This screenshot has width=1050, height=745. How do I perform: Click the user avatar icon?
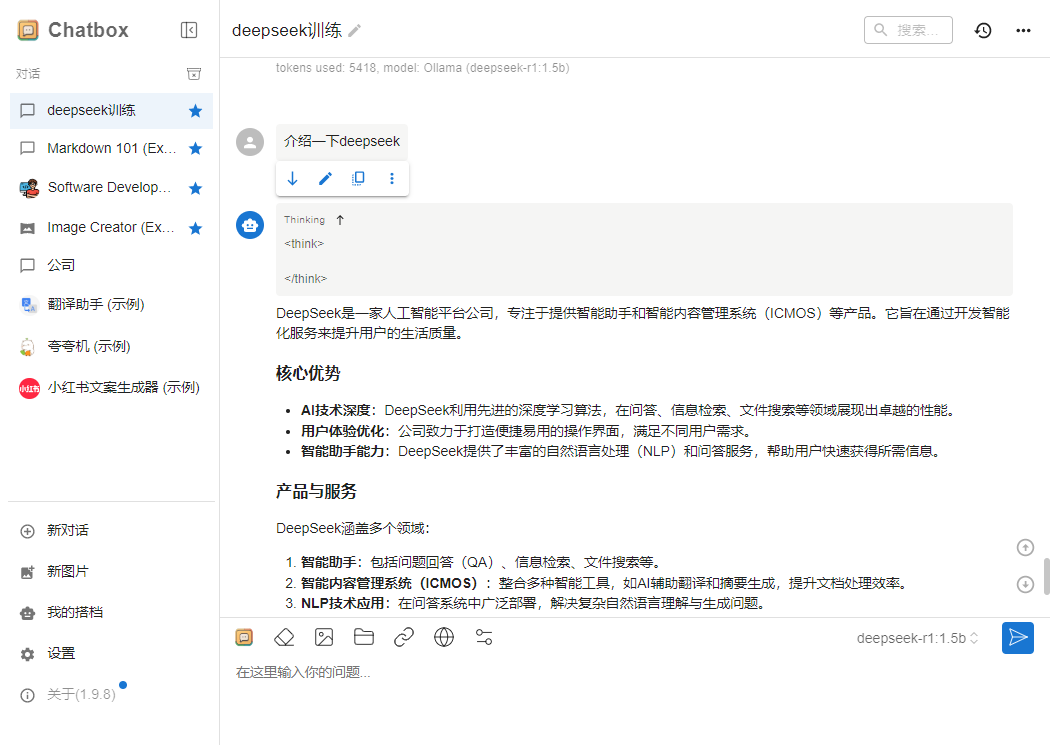pos(250,142)
